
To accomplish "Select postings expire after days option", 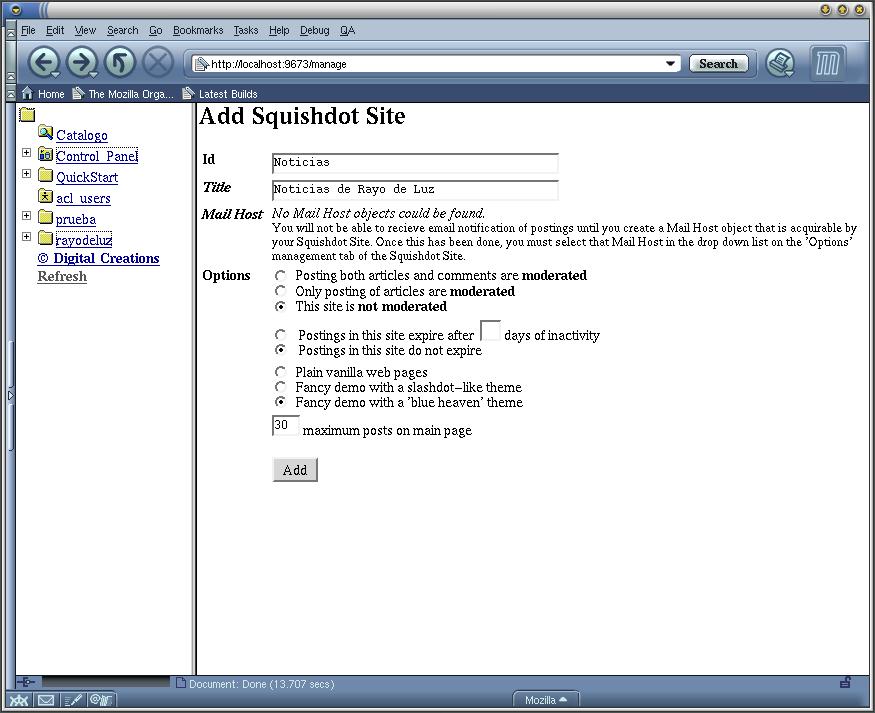I will [x=281, y=335].
